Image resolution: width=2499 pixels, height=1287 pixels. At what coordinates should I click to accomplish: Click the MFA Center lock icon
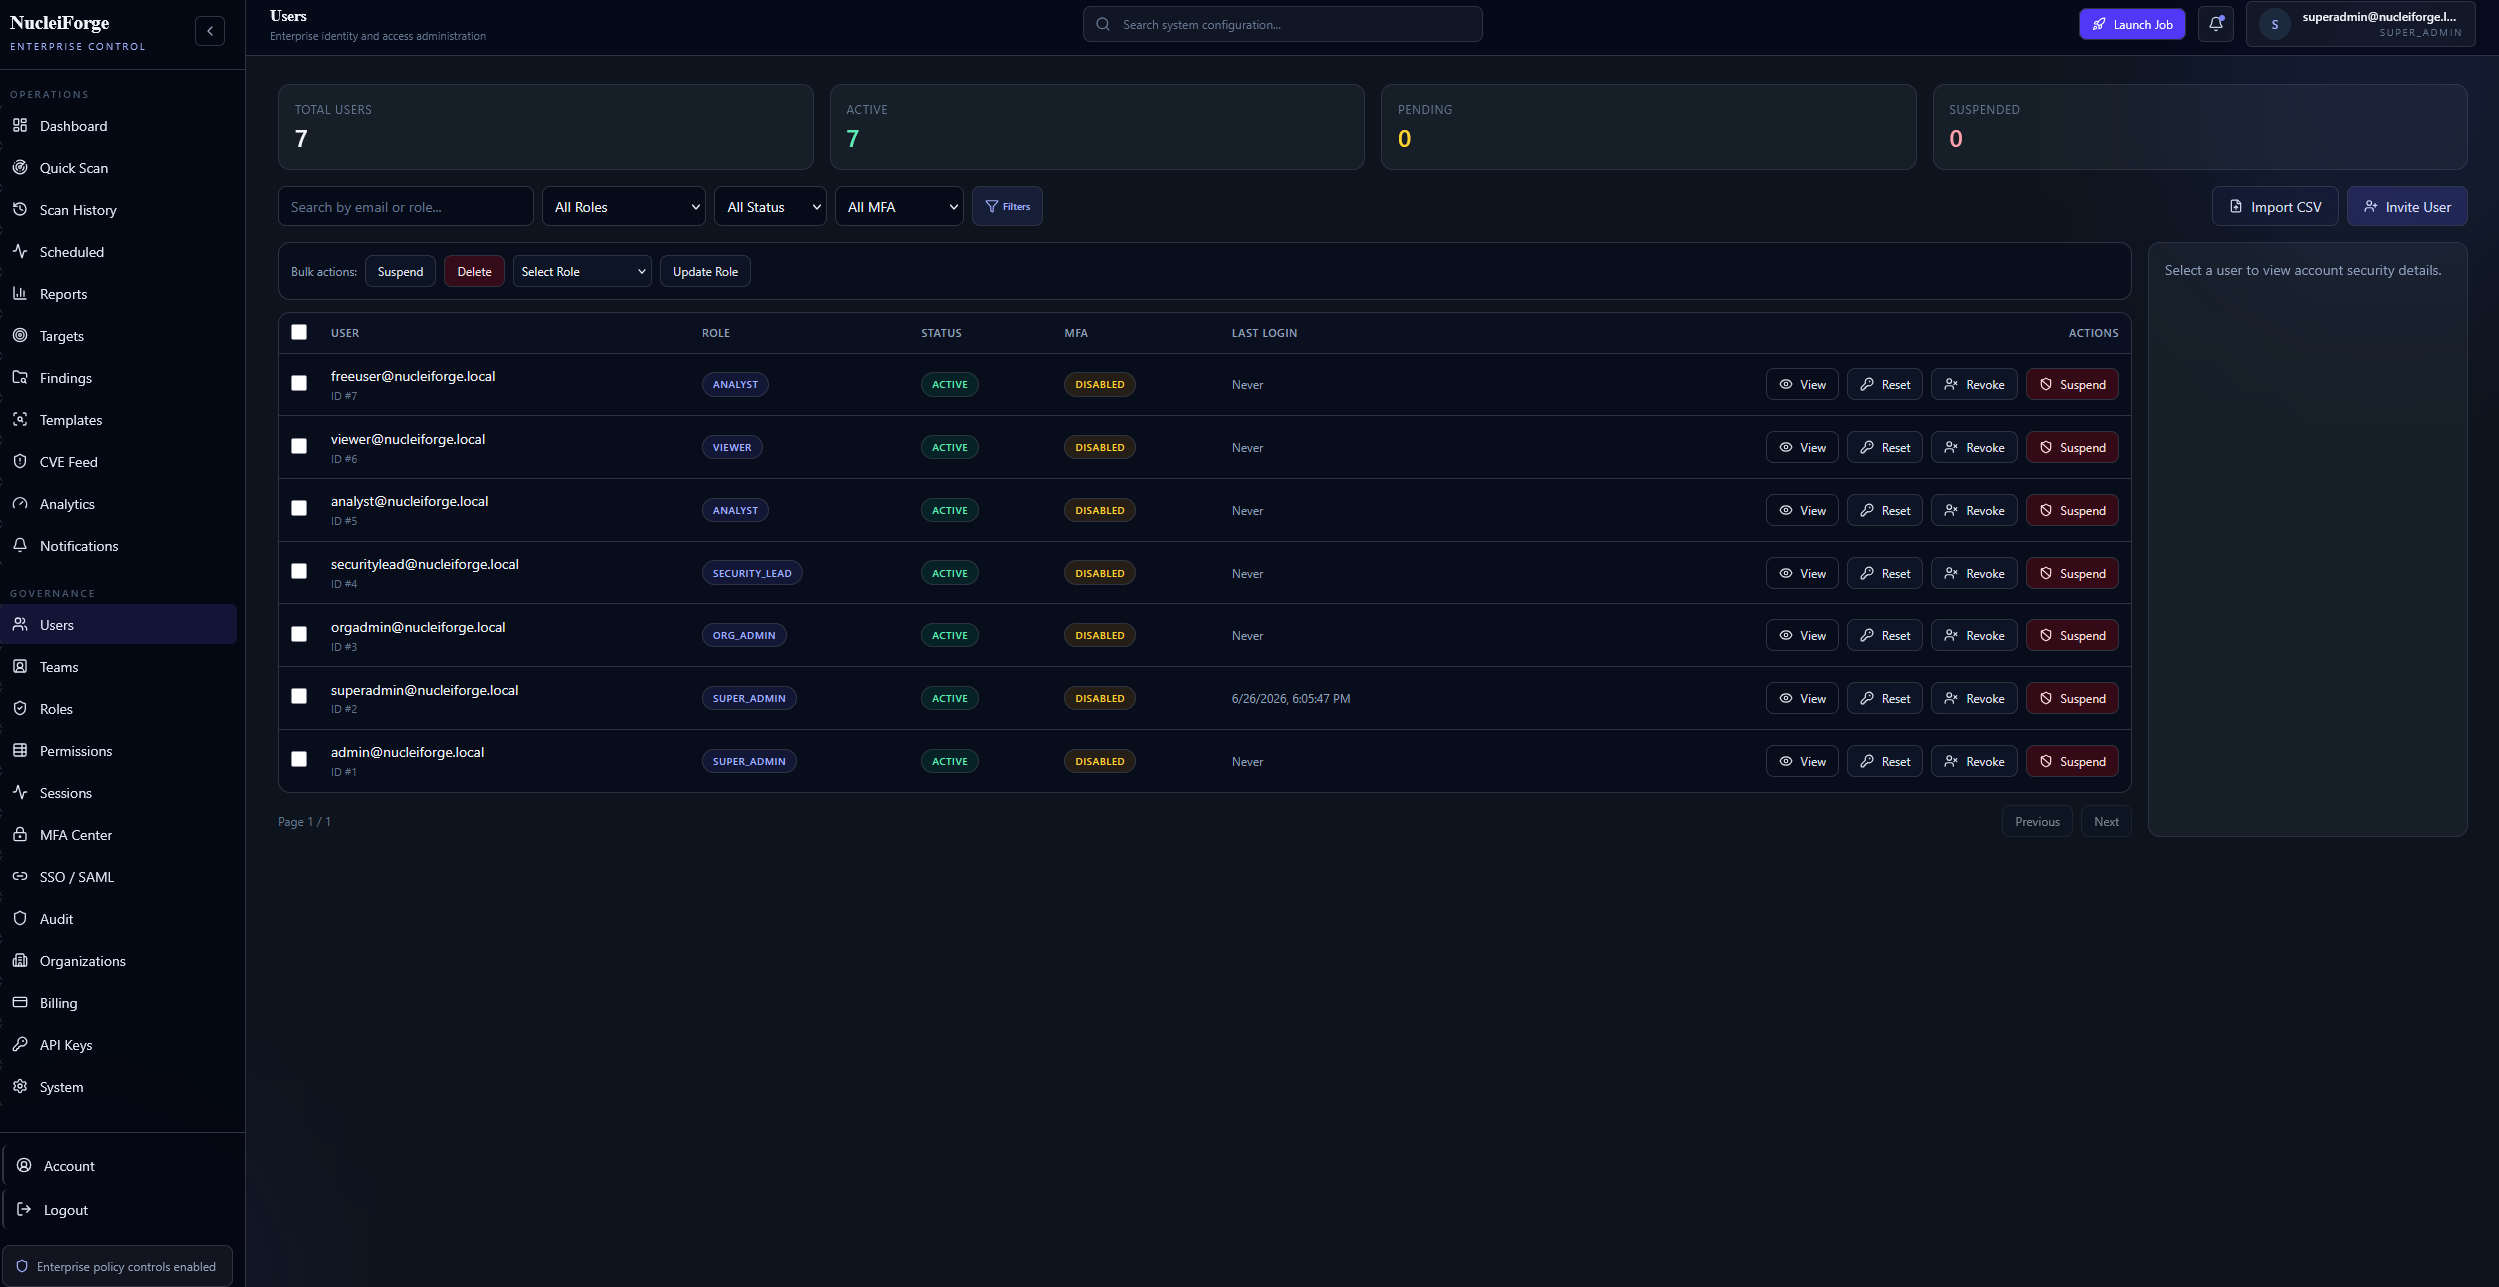(20, 834)
